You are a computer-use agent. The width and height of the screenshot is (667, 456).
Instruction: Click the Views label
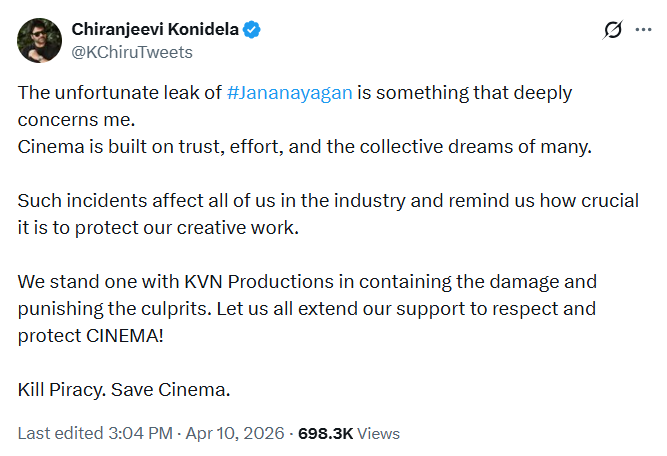(378, 434)
